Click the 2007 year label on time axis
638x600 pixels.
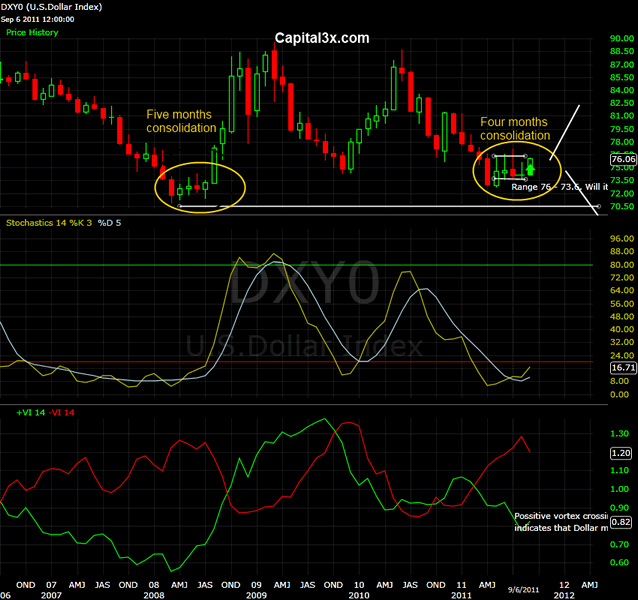(x=51, y=595)
